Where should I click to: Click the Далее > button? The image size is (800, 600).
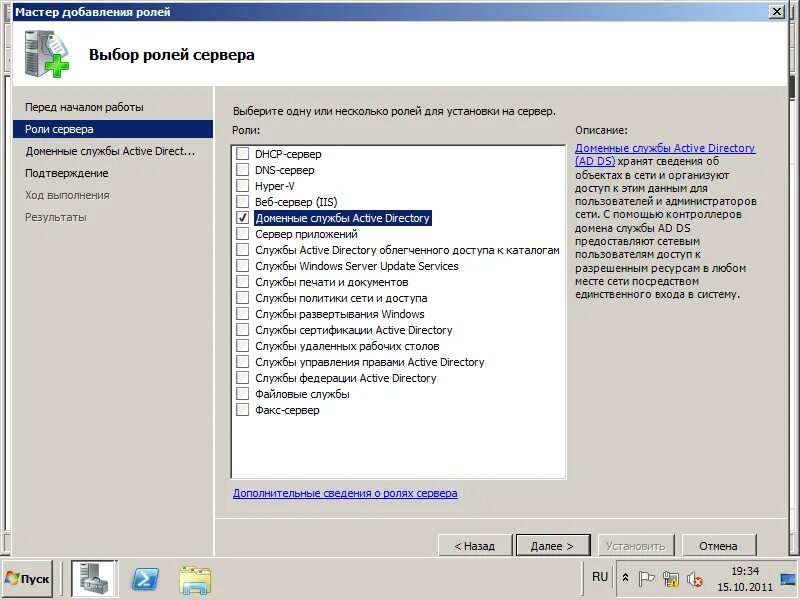(553, 545)
